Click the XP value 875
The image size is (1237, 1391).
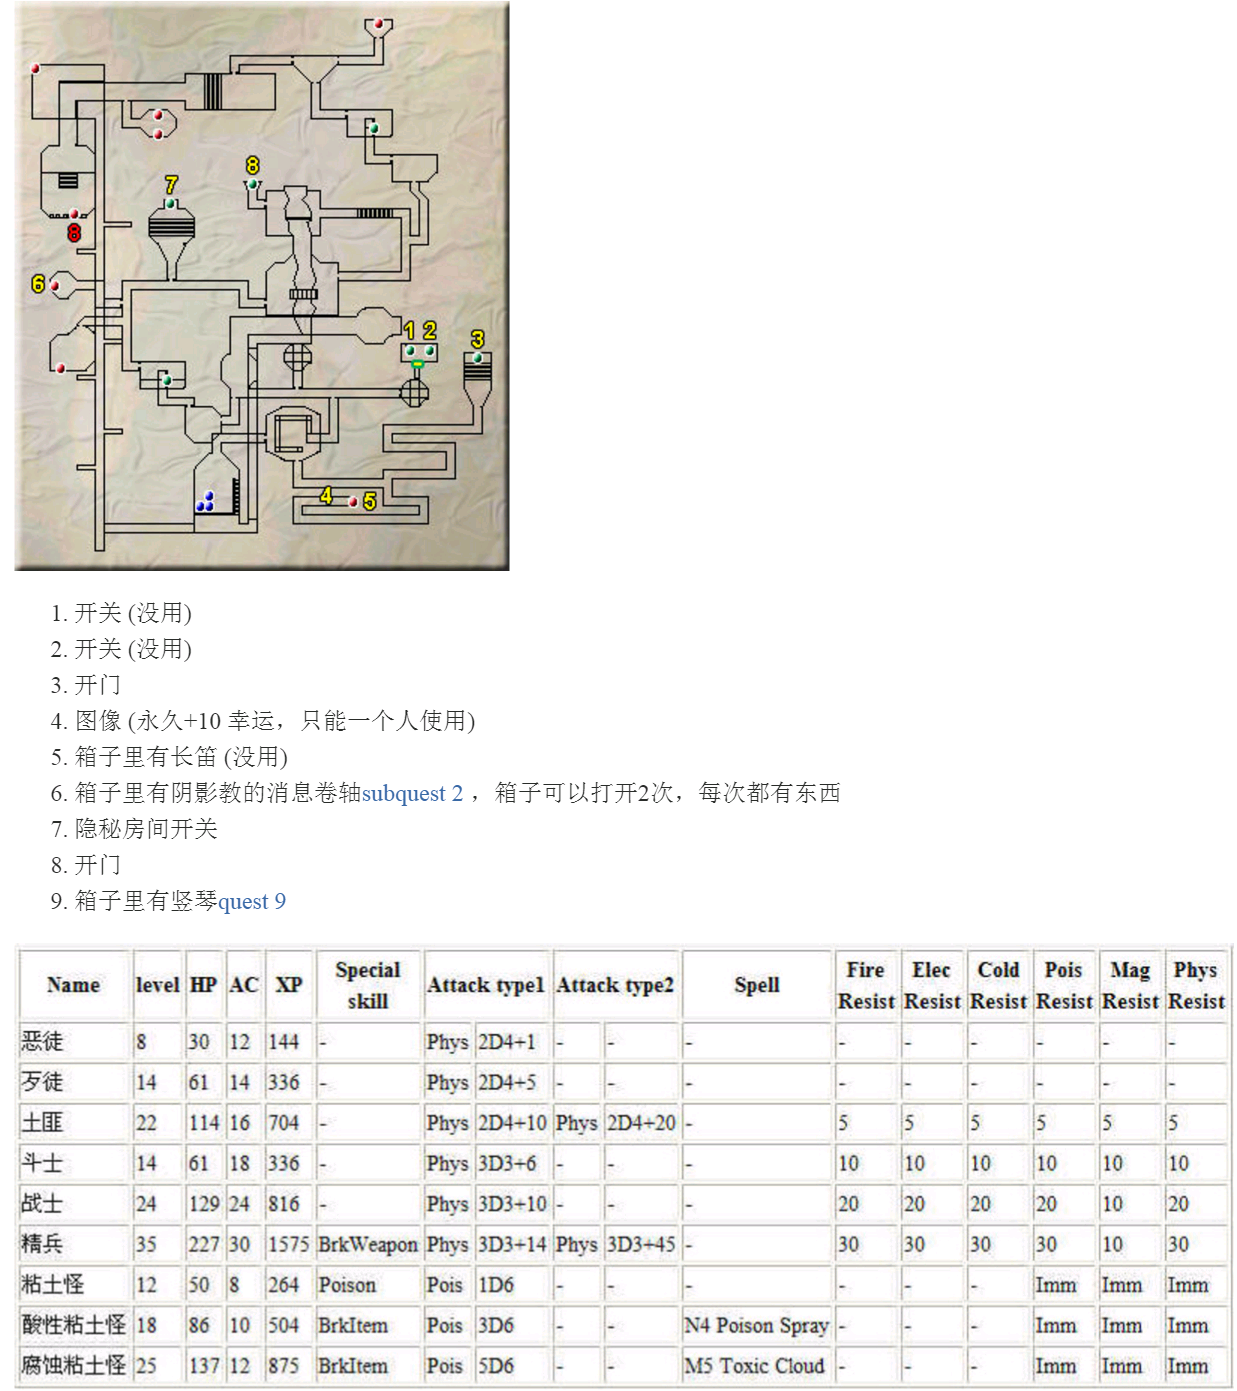click(289, 1366)
